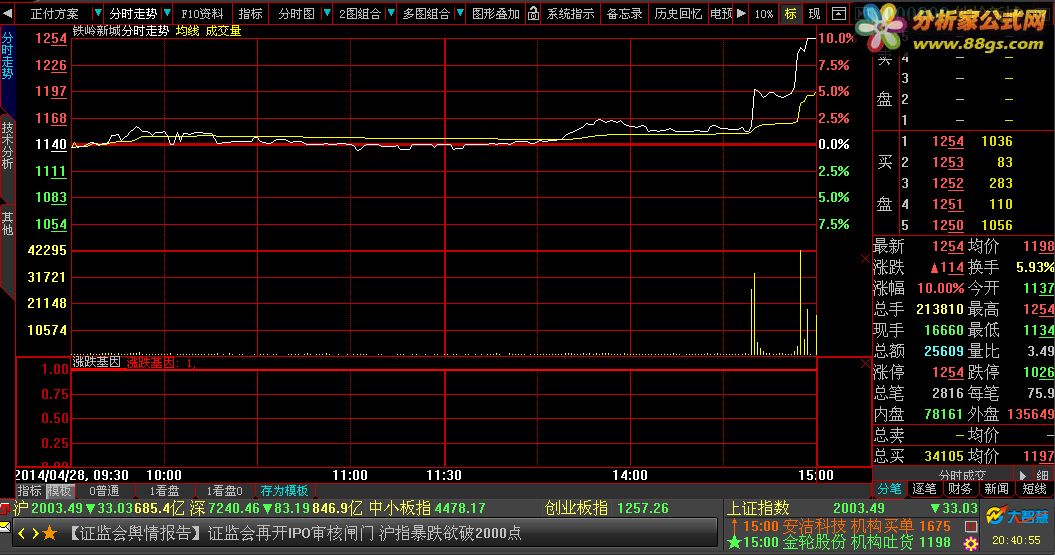Open F10资料 in the toolbar
Viewport: 1055px width, 555px height.
click(x=202, y=13)
